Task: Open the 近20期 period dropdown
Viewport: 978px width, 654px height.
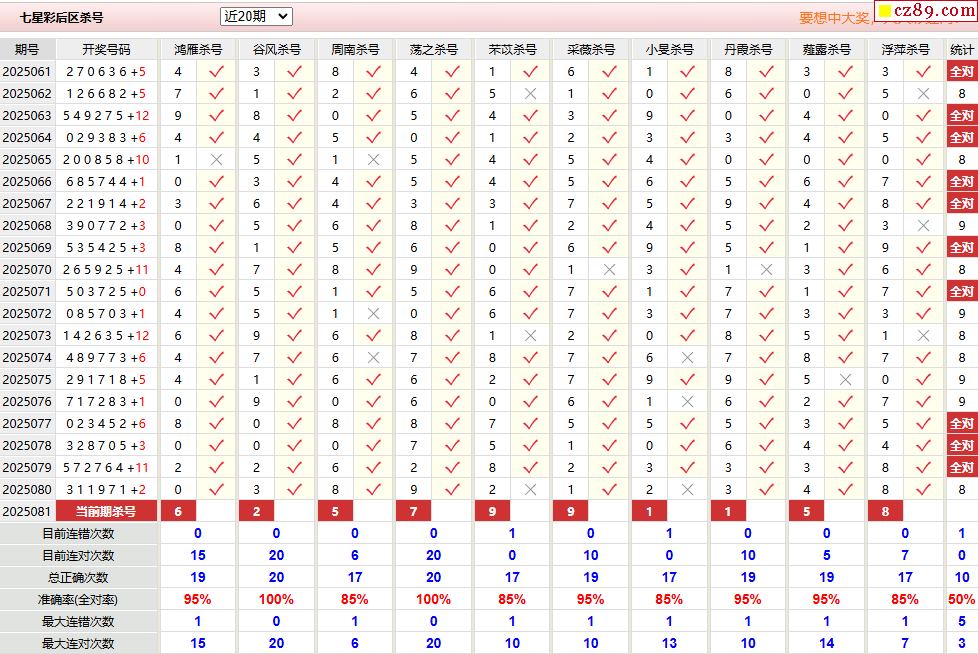Action: coord(256,16)
